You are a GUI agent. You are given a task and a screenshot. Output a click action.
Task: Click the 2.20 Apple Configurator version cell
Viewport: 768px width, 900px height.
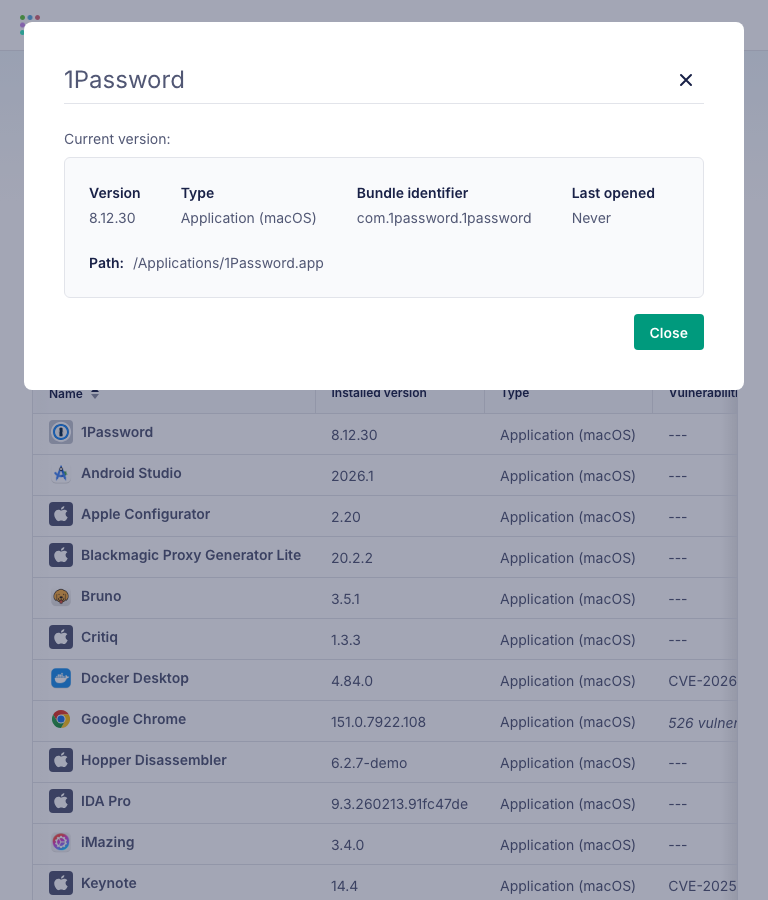[346, 517]
